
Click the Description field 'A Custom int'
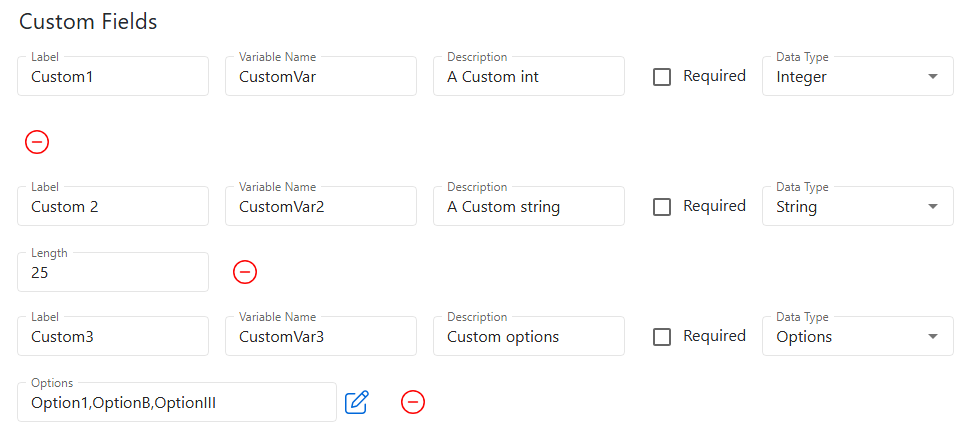(x=528, y=77)
